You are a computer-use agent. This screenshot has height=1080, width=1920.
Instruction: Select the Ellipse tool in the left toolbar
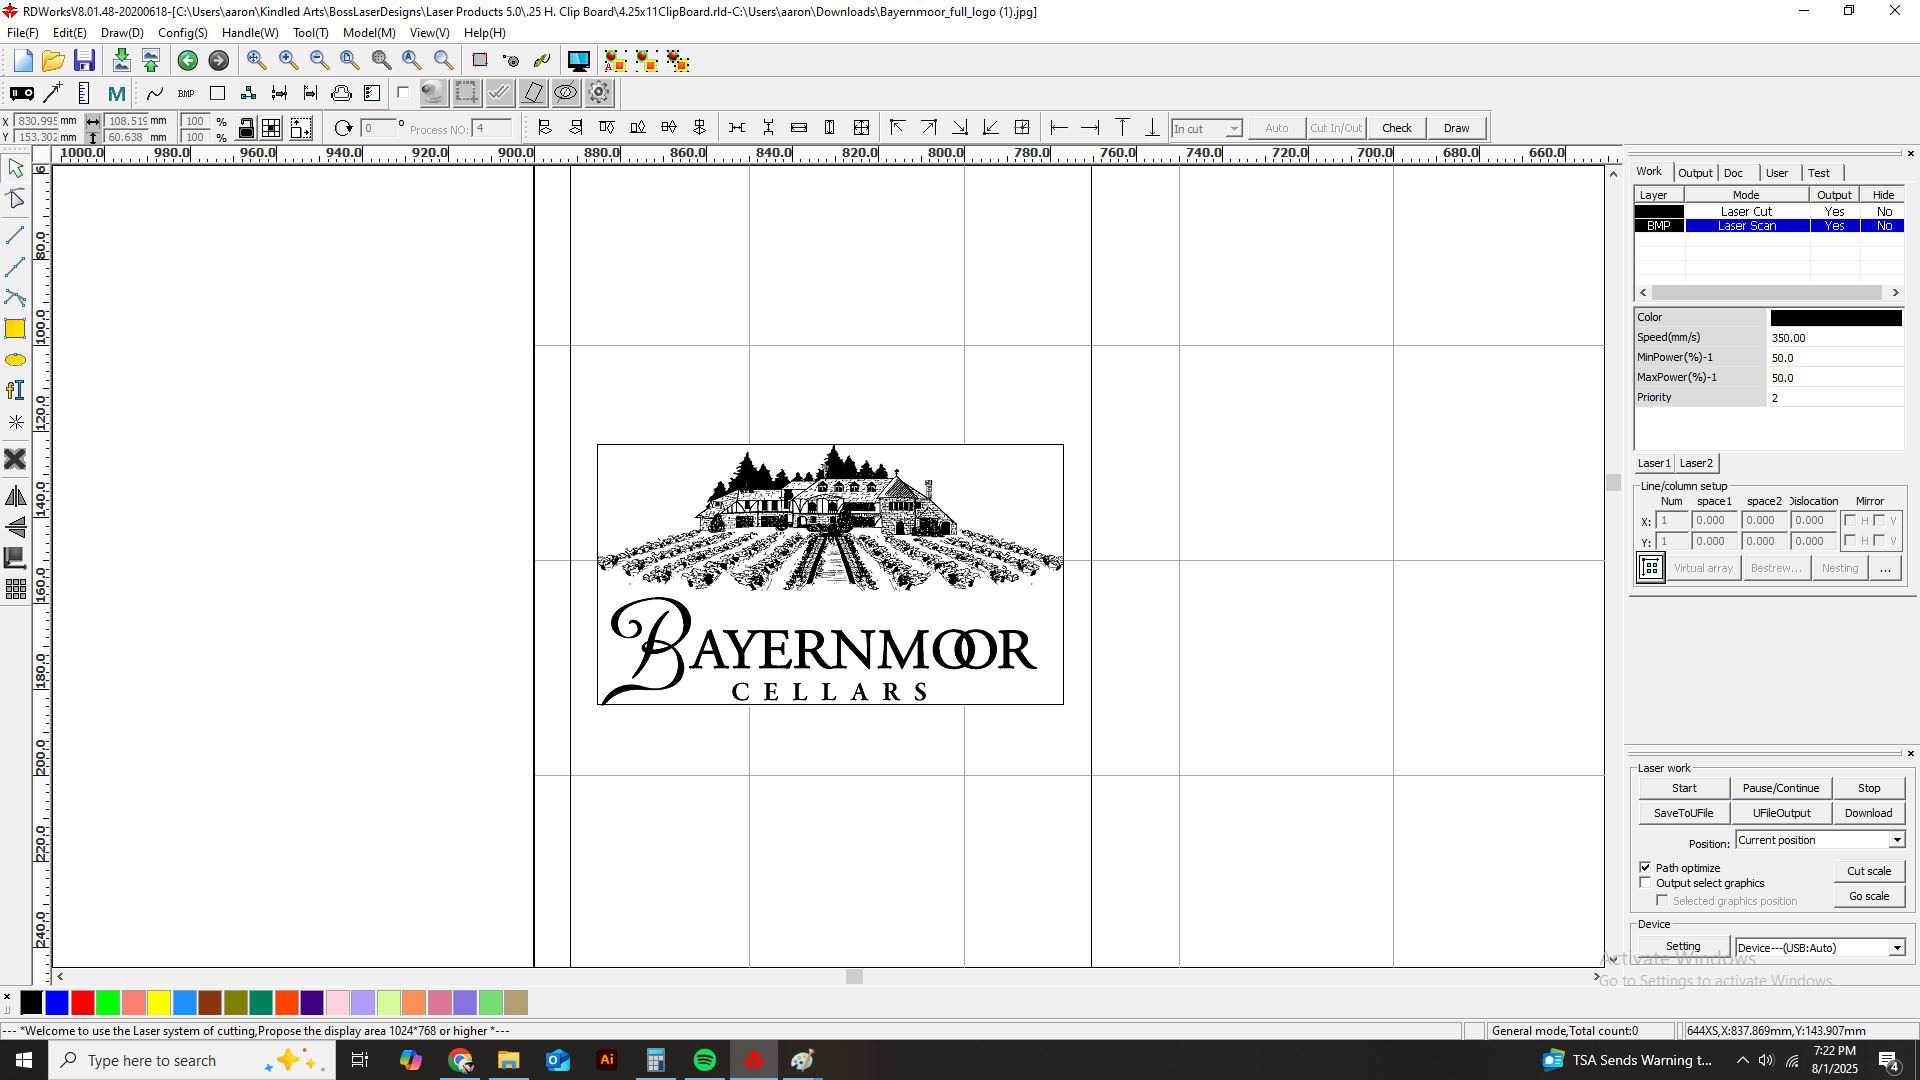[15, 360]
